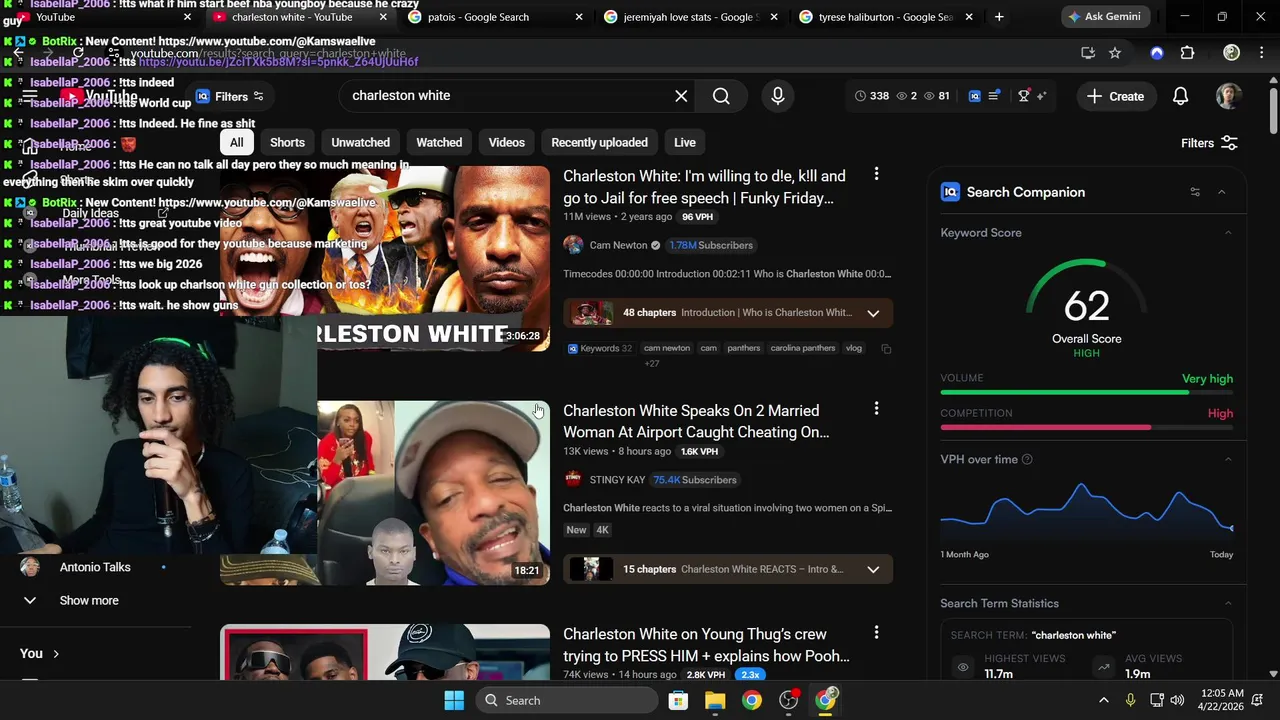
Task: Click install app icon in address bar
Action: pyautogui.click(x=1088, y=53)
